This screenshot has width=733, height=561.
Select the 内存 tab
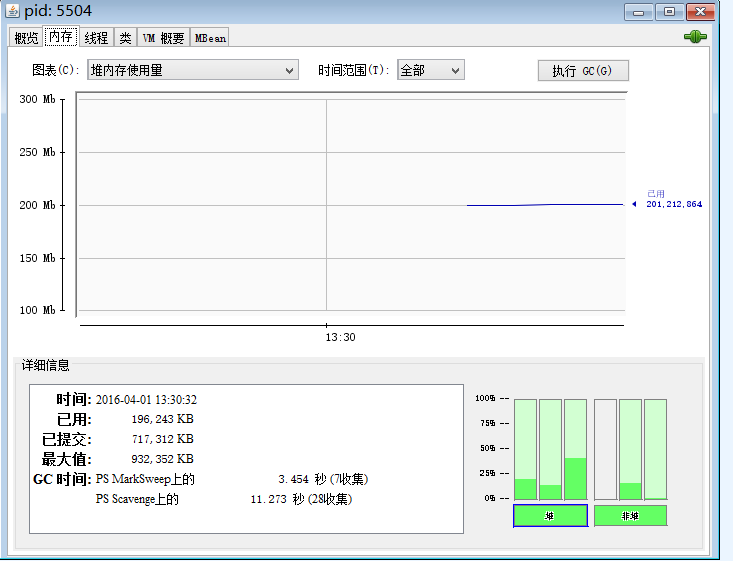click(61, 36)
